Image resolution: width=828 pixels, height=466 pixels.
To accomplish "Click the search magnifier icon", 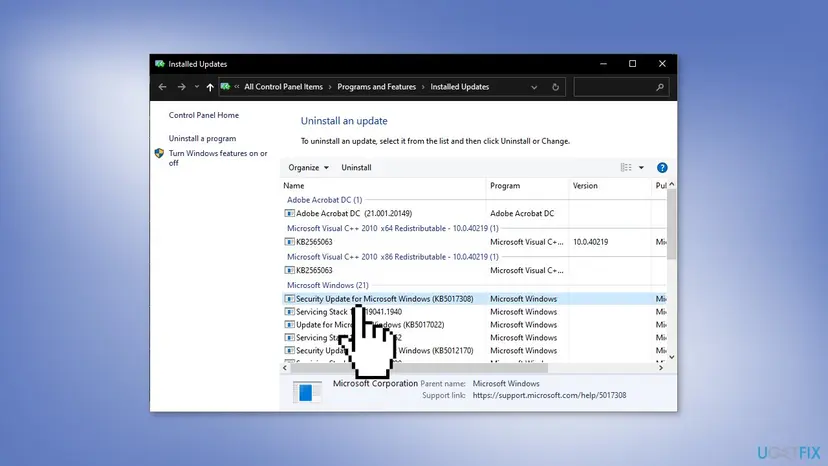I will [660, 87].
